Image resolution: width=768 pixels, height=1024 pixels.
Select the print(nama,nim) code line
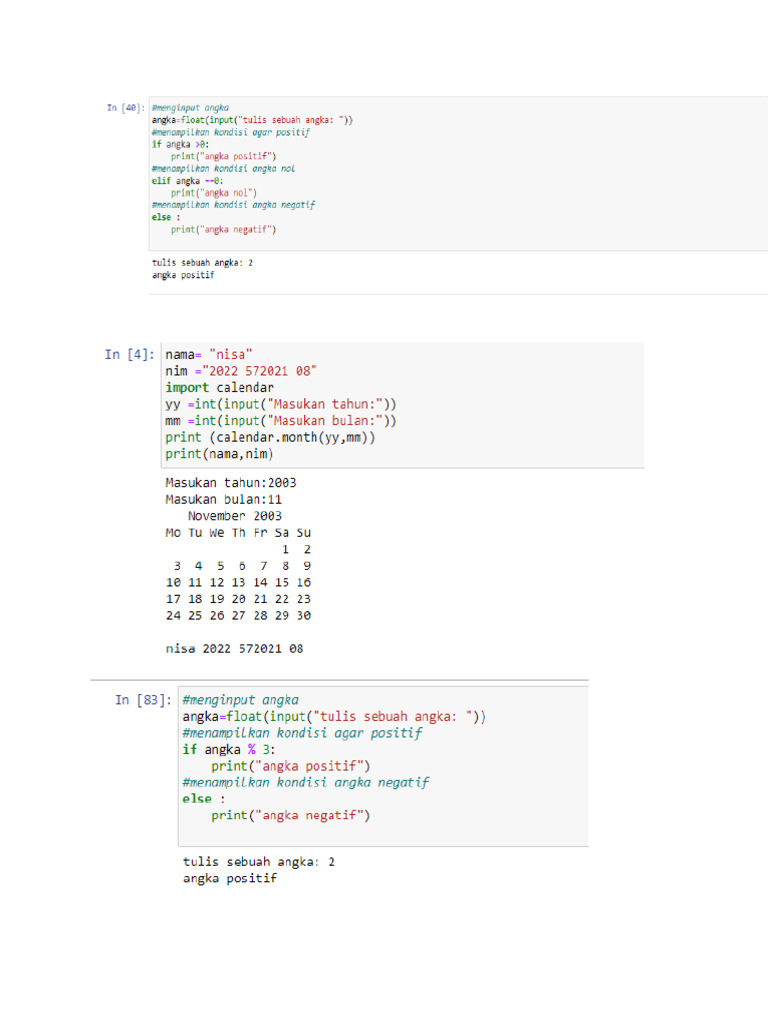click(219, 454)
